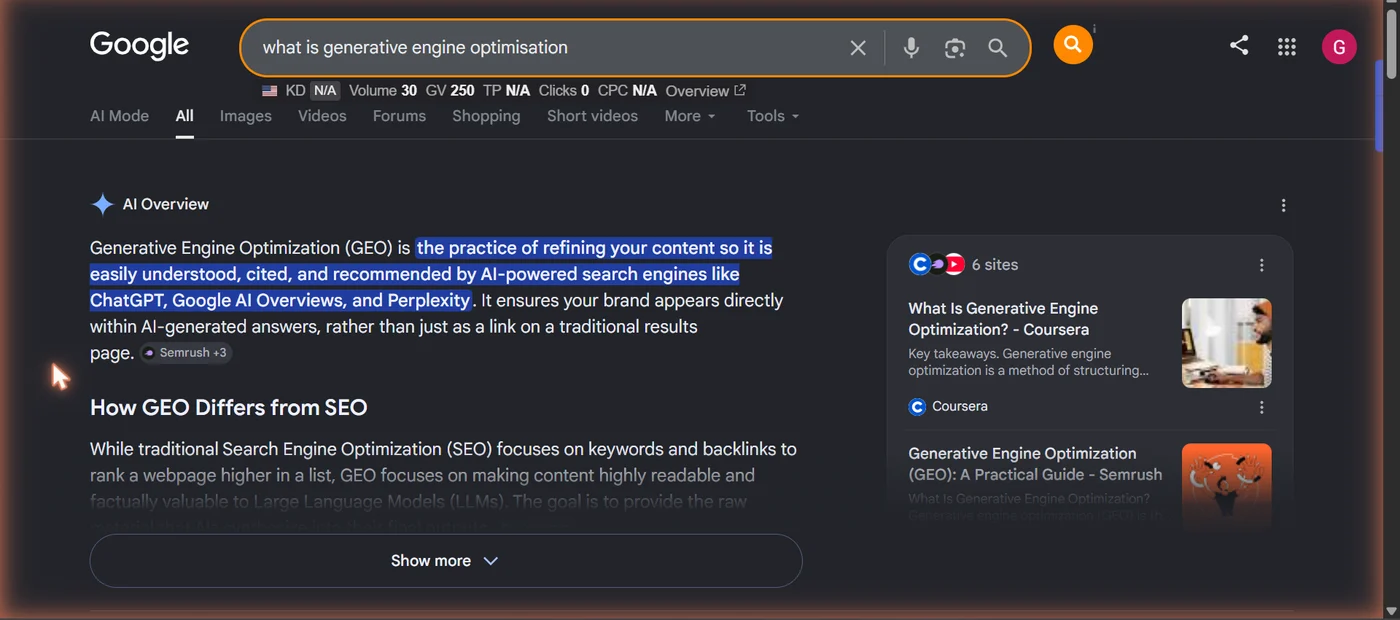Viewport: 1400px width, 620px height.
Task: Switch to Videos tab
Action: tap(322, 116)
